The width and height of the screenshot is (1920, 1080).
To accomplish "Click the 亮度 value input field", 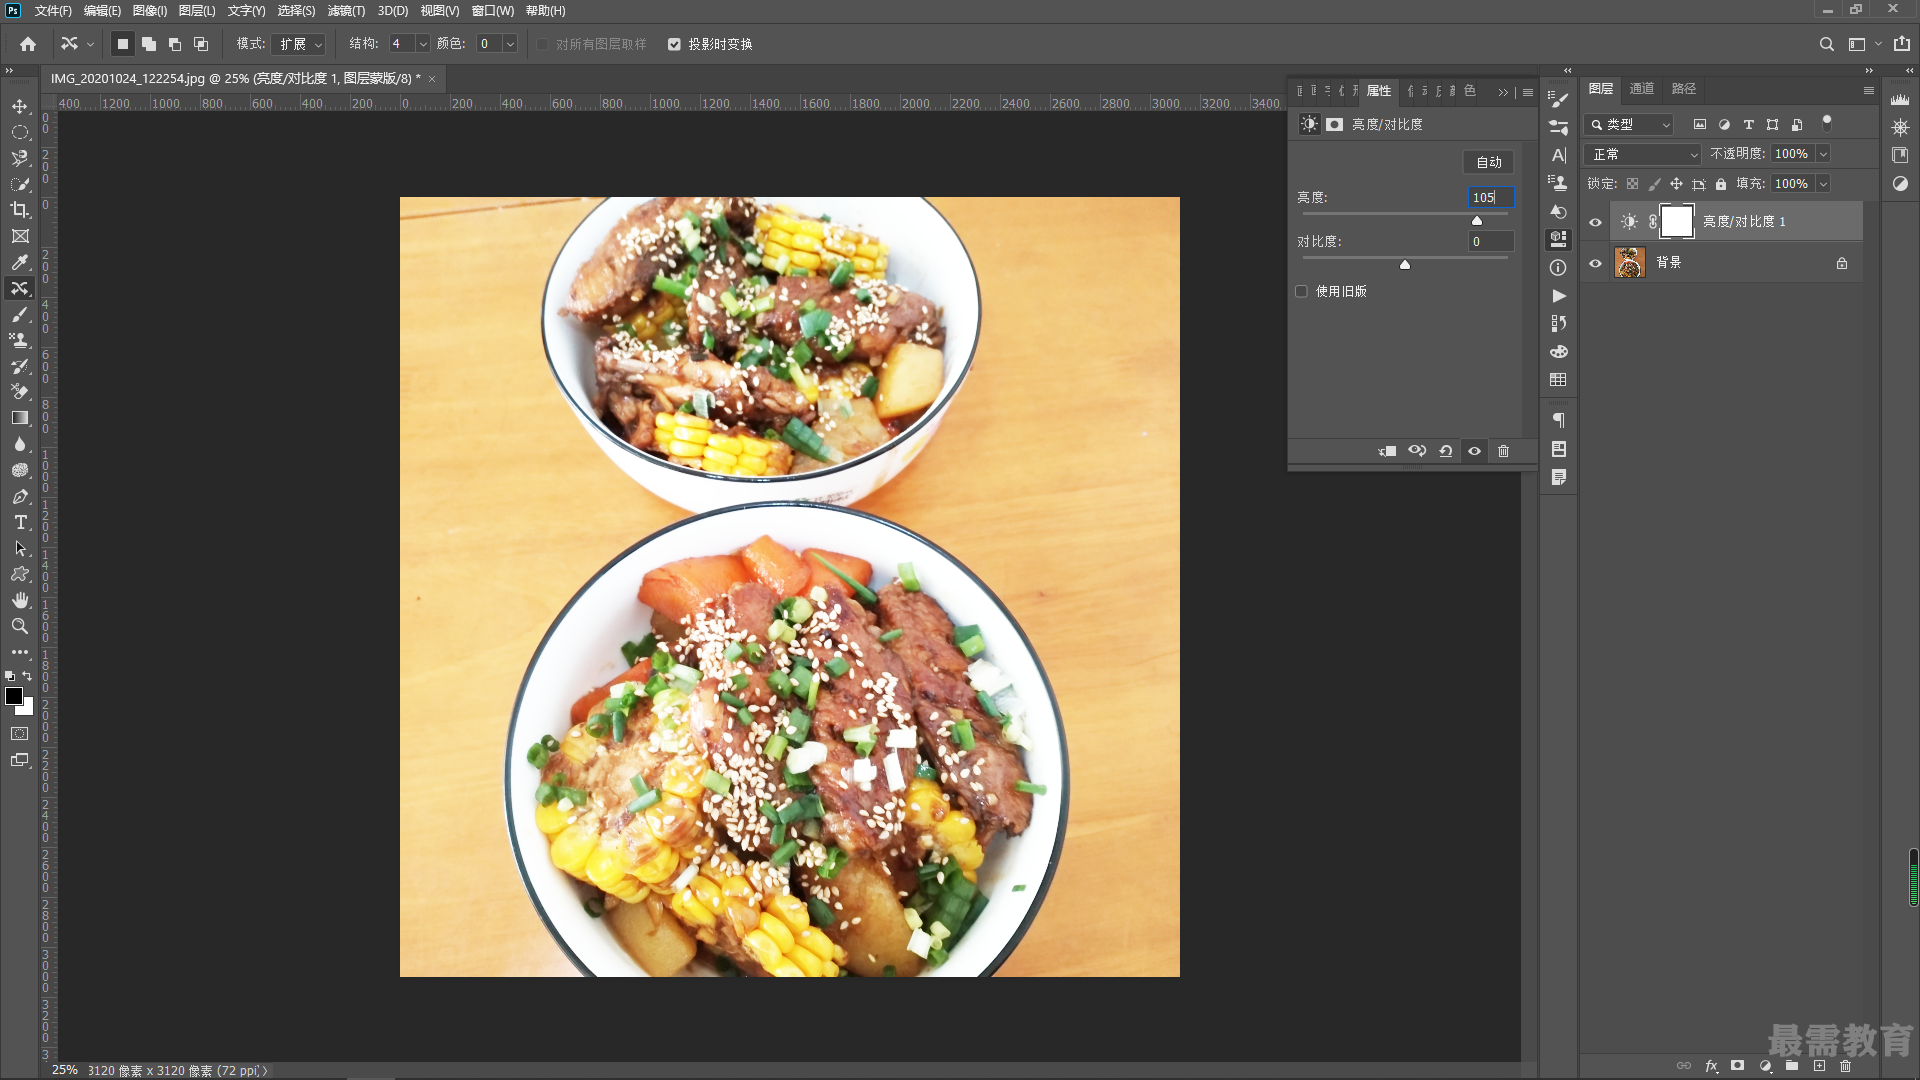I will tap(1490, 197).
